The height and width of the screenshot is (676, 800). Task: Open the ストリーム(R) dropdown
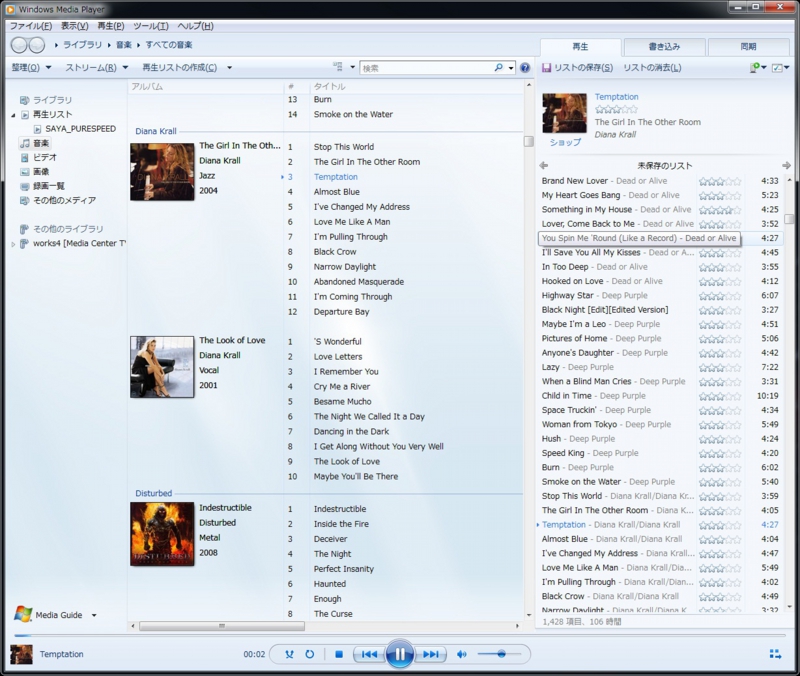tap(96, 67)
